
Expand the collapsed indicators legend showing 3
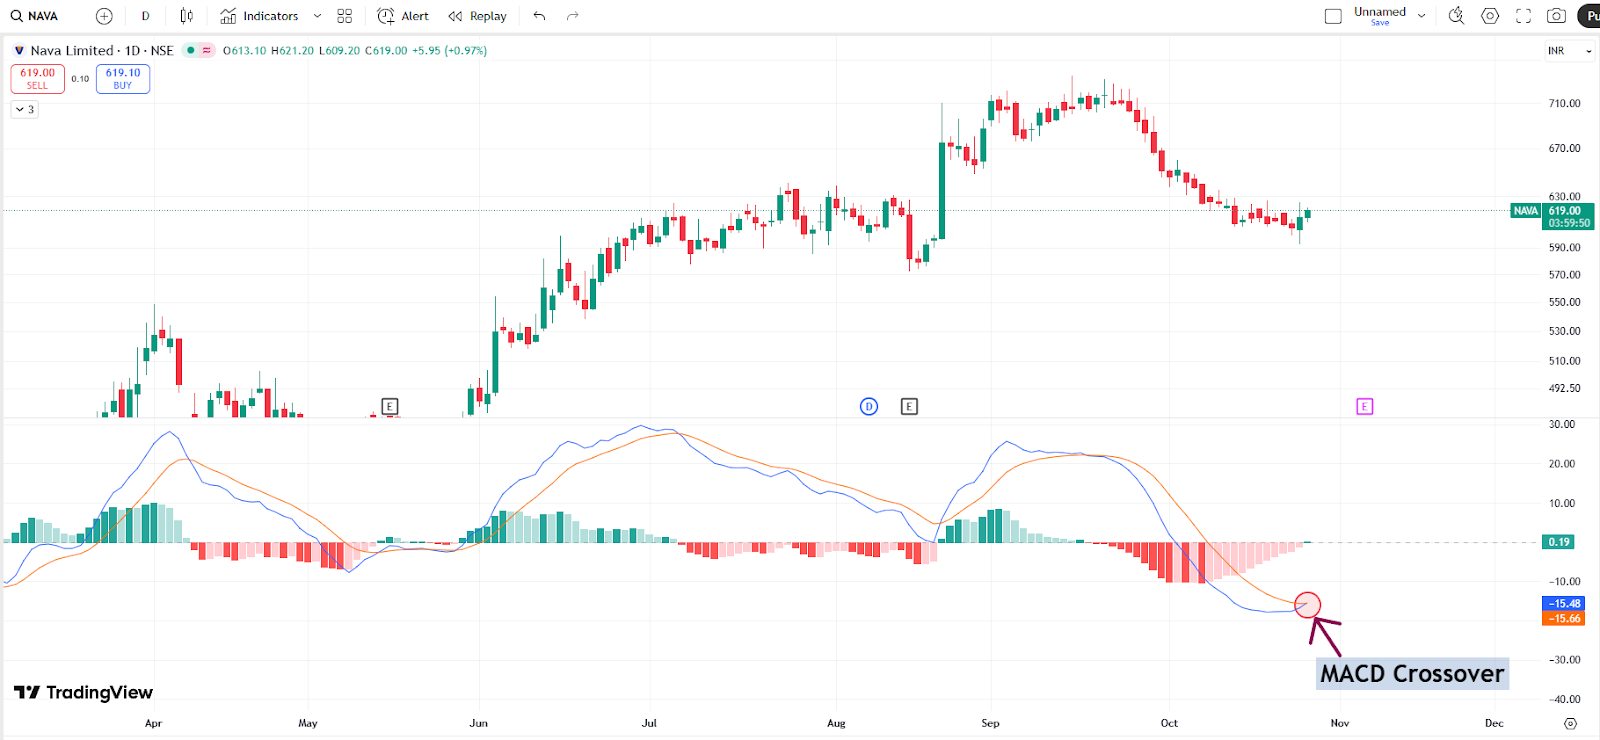[25, 110]
